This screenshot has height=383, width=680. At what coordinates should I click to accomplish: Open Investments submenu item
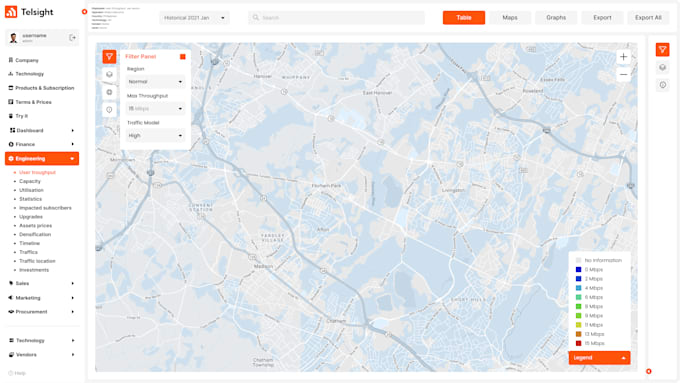pos(34,270)
